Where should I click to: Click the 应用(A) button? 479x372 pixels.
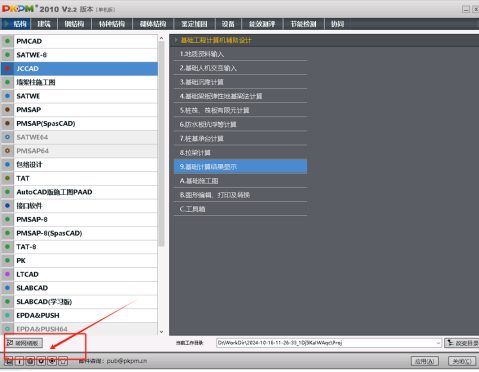pos(425,361)
